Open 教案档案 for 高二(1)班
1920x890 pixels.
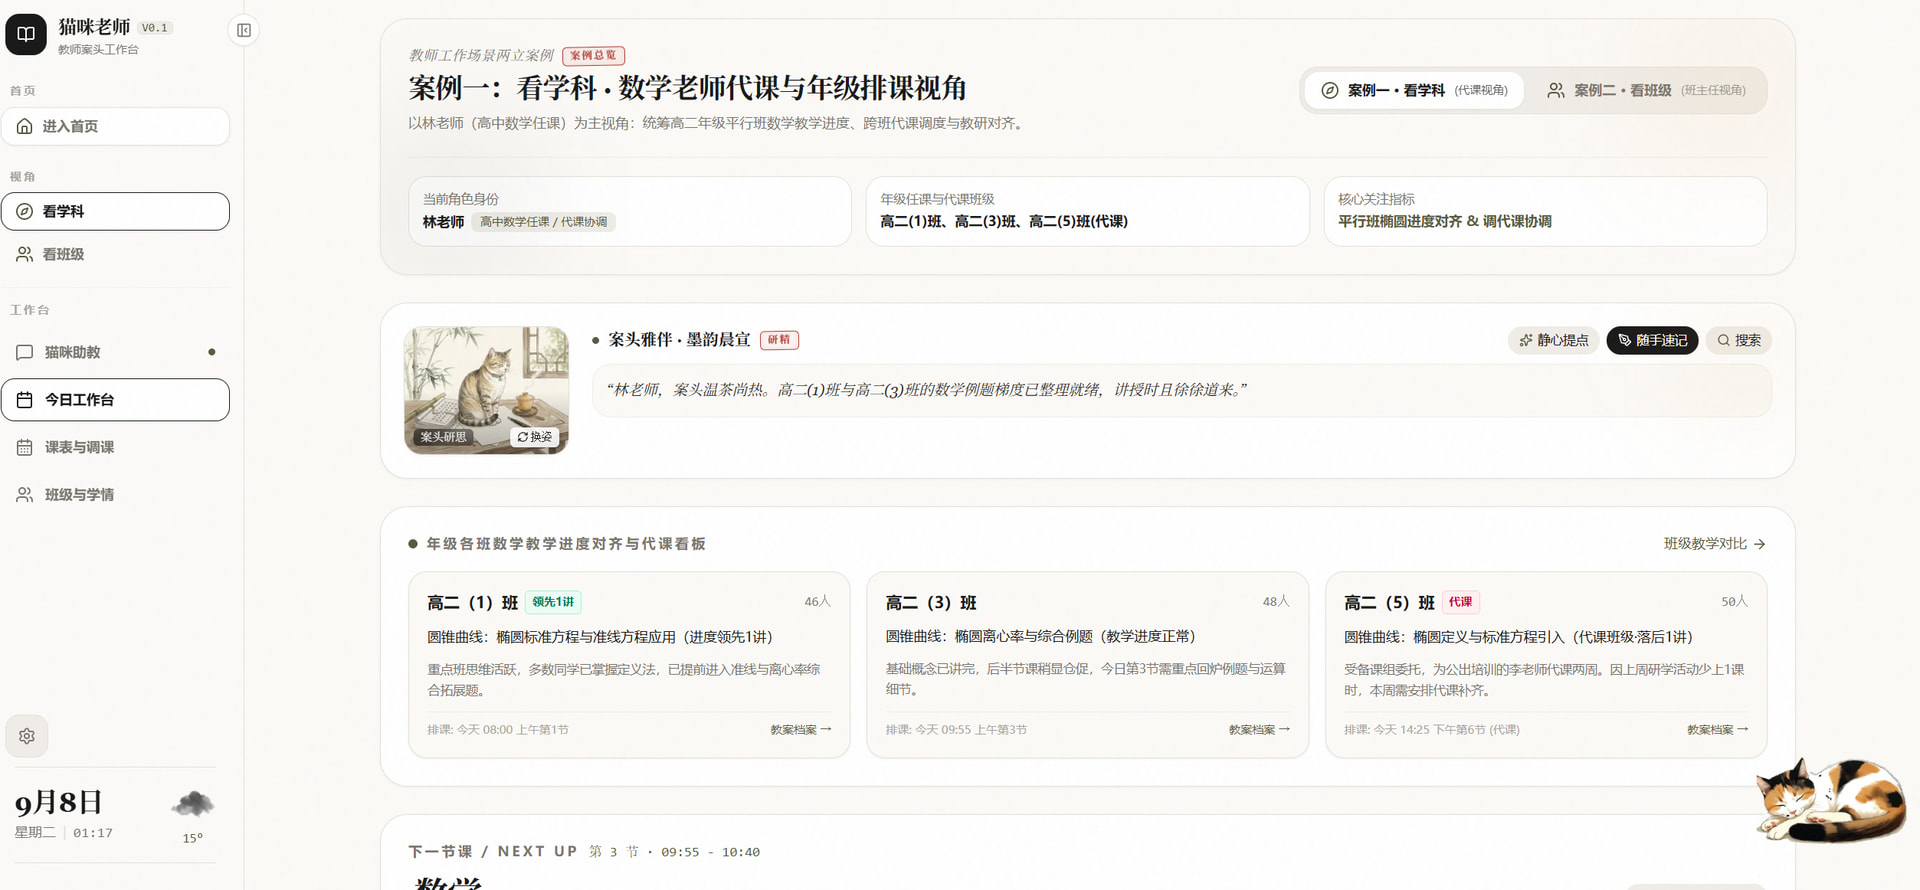(800, 730)
